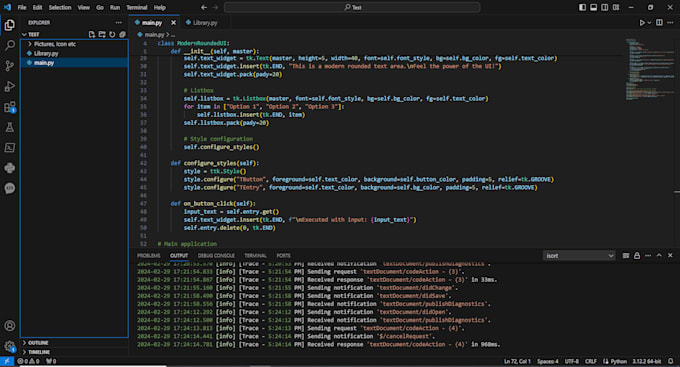Open the File menu
Viewport: 680px width, 367px height.
(22, 7)
